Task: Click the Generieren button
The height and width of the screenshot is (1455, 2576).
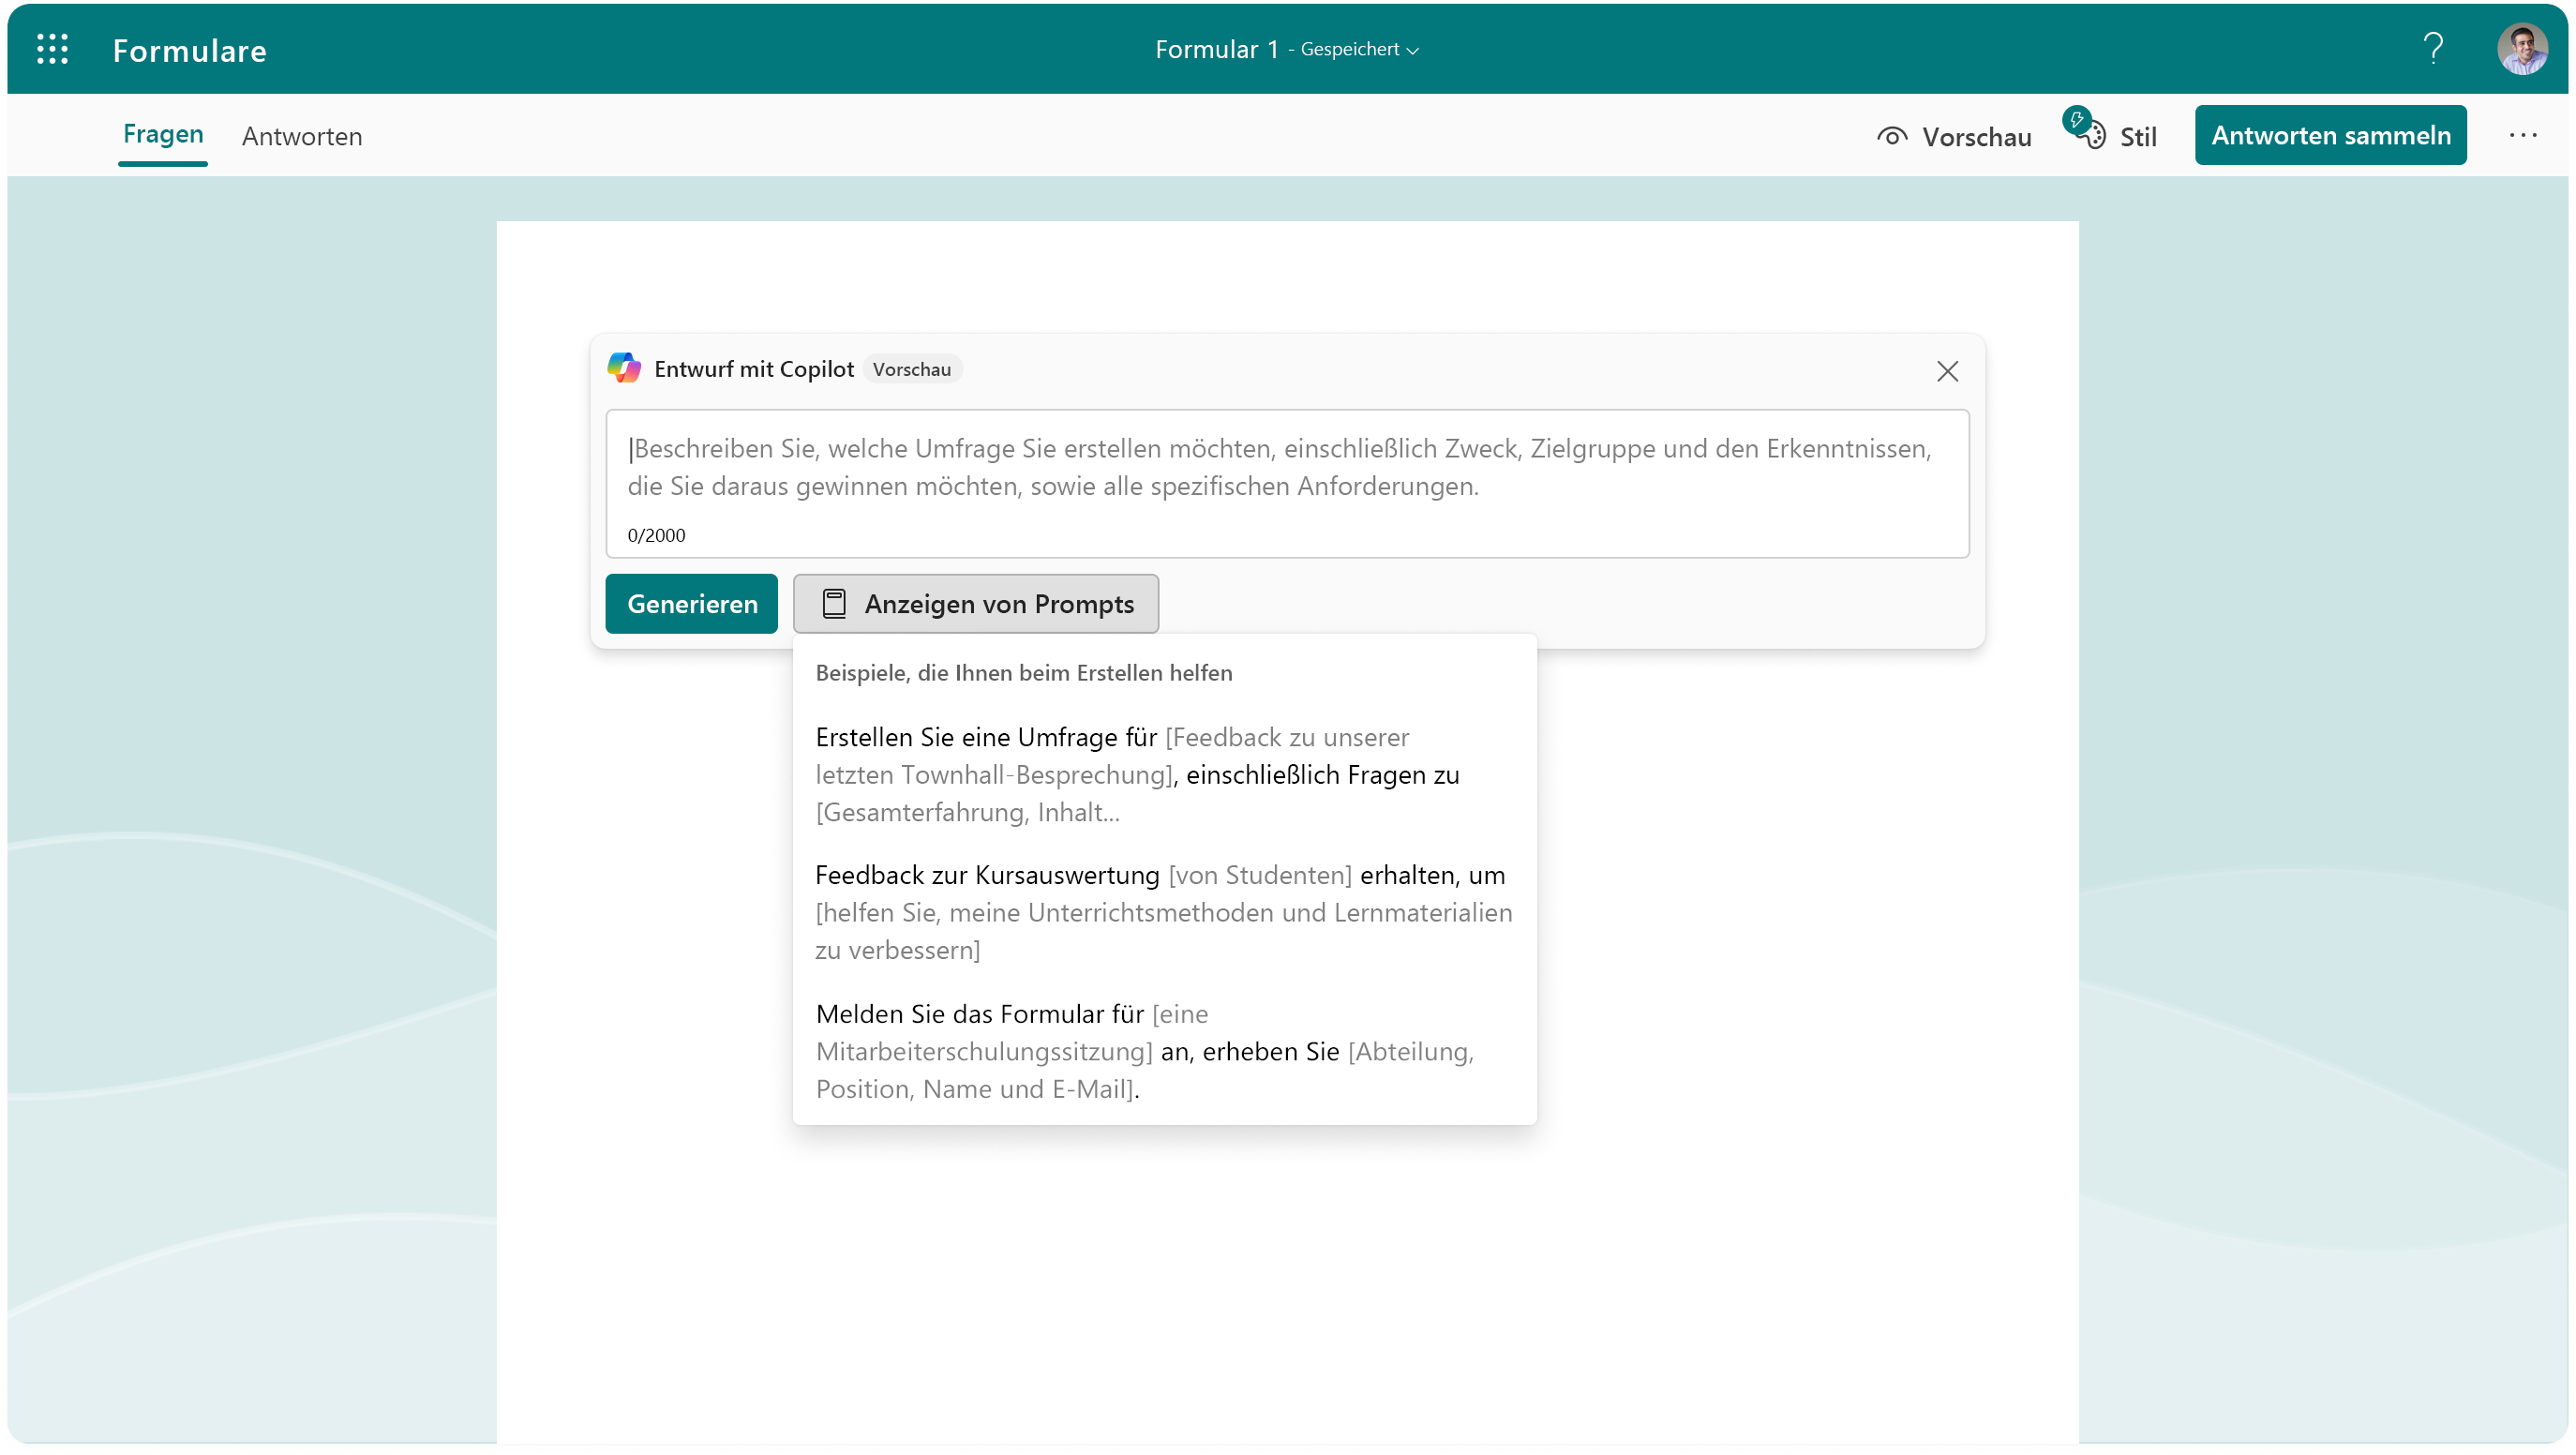Action: click(691, 603)
